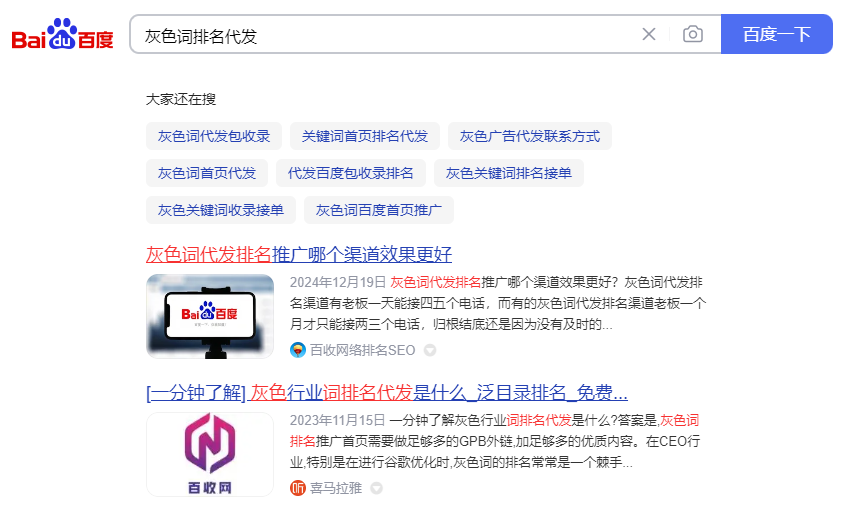This screenshot has width=845, height=520.
Task: Click the Baidu logo
Action: pyautogui.click(x=63, y=34)
